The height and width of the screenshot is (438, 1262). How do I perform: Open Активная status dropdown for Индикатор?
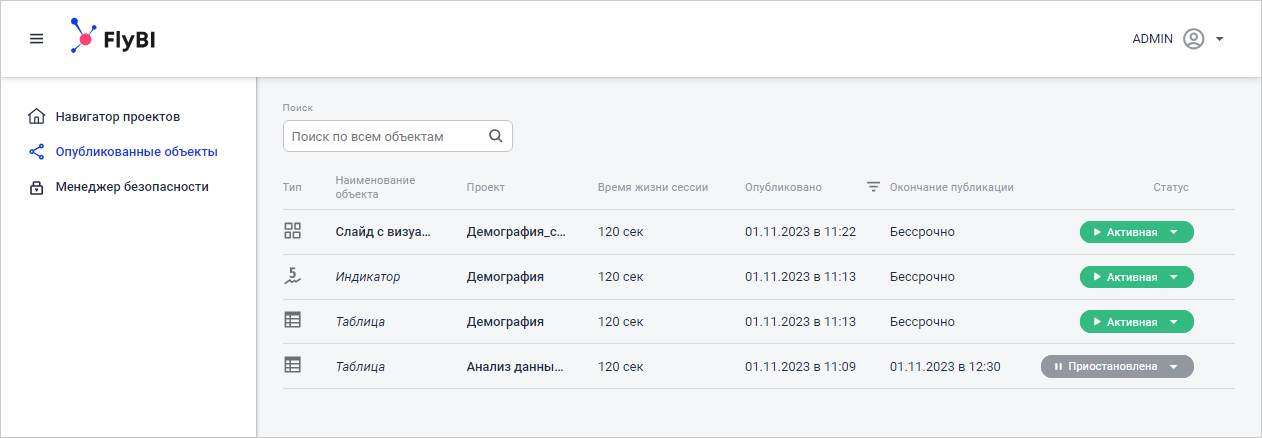click(x=1174, y=277)
